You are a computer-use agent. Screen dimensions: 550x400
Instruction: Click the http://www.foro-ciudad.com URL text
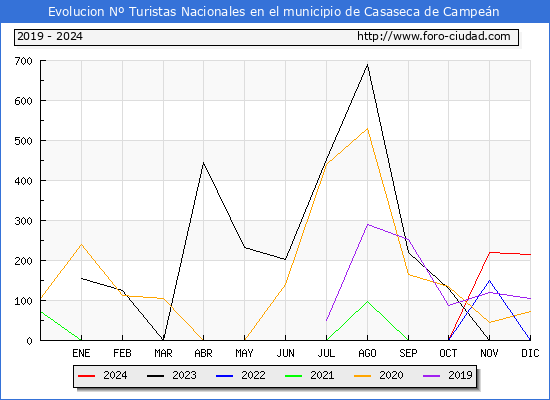click(x=434, y=36)
